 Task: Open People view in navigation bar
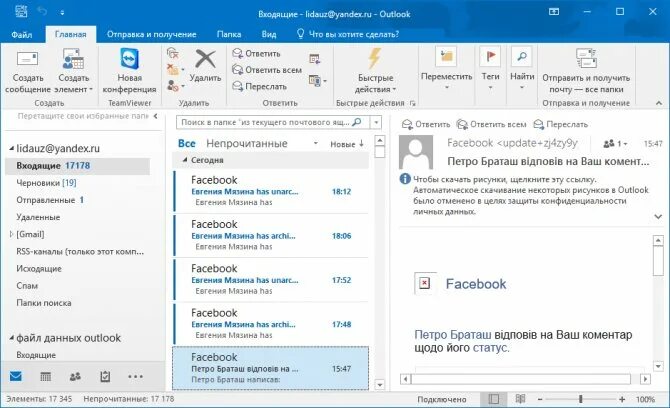point(75,376)
